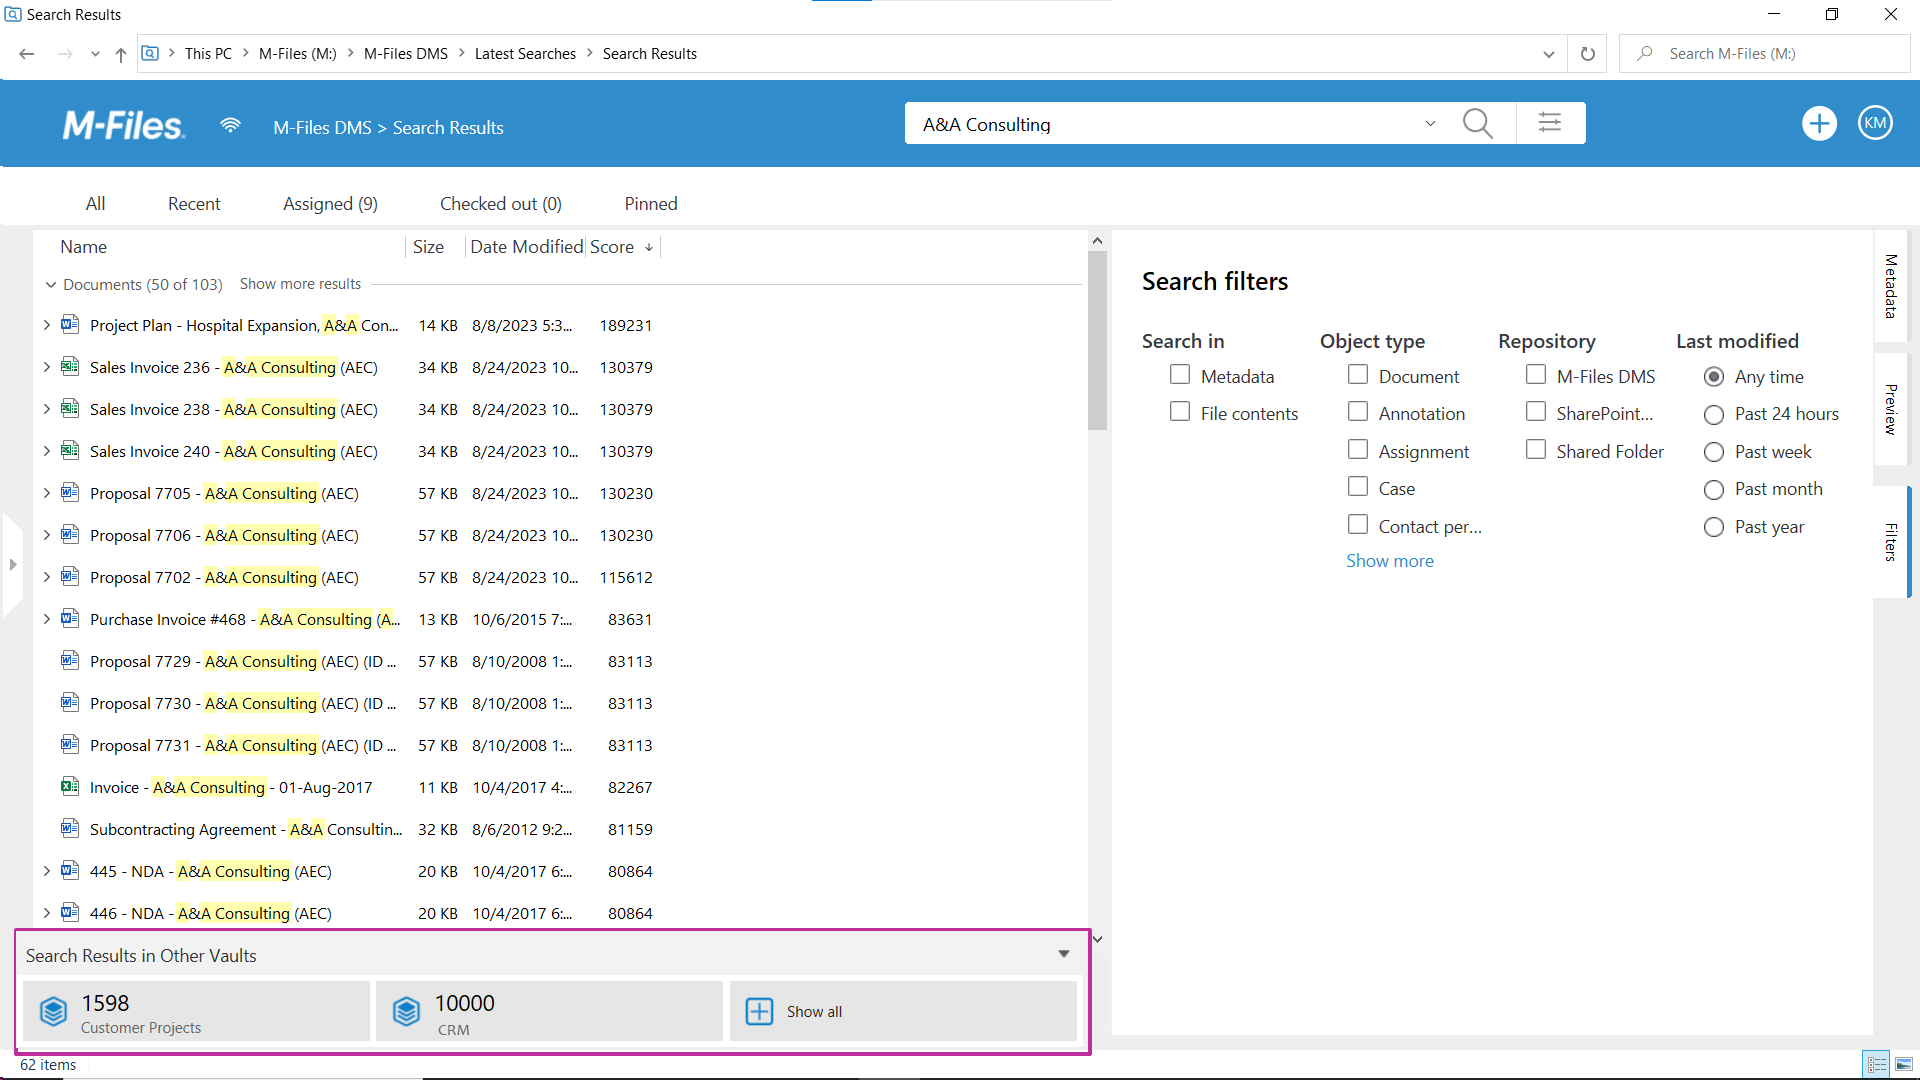Viewport: 1920px width, 1080px height.
Task: Switch to the Recent tab
Action: pyautogui.click(x=194, y=204)
